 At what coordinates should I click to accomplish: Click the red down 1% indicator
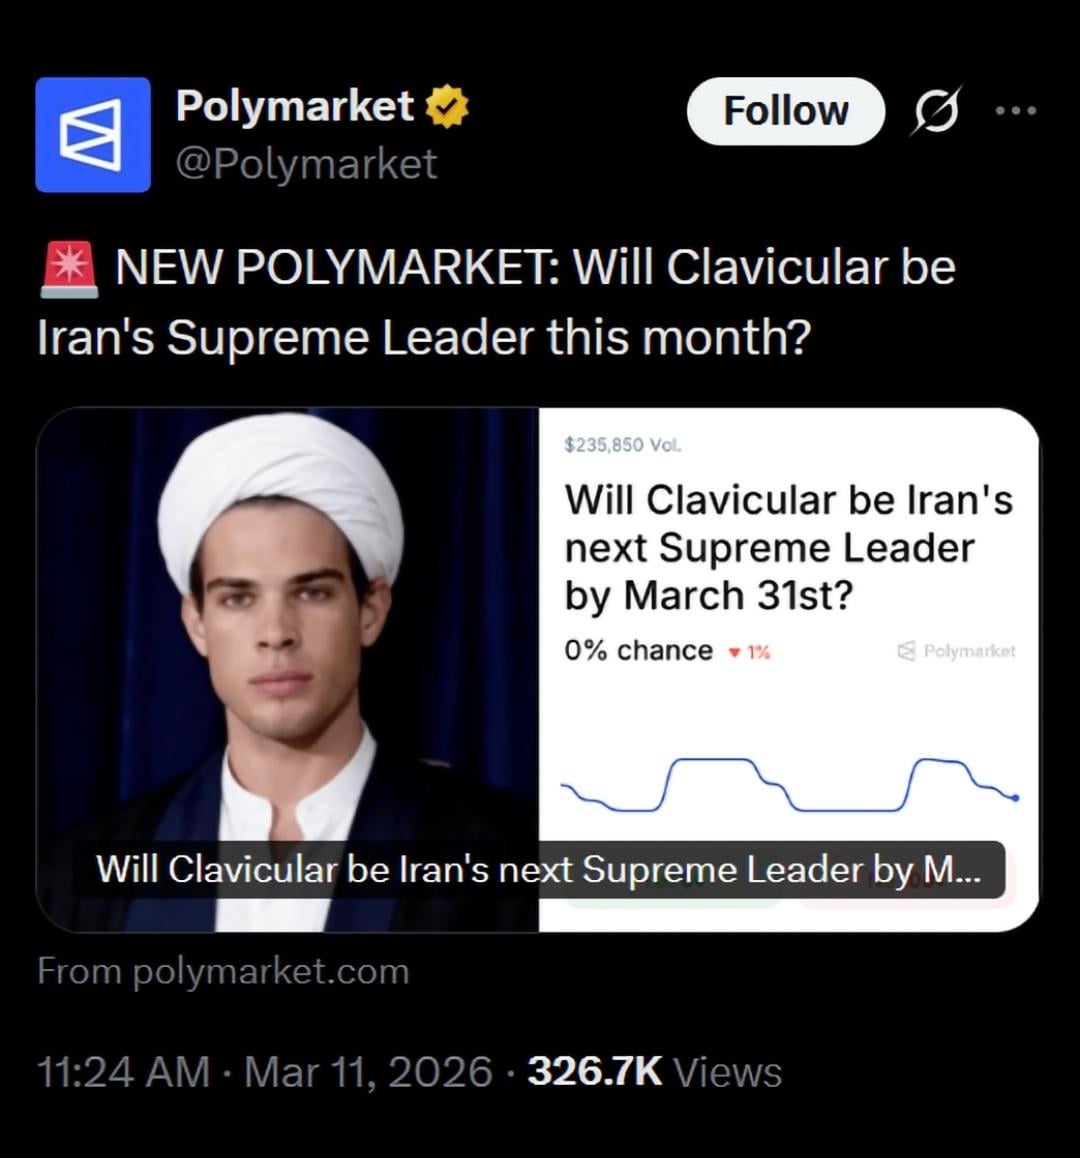pyautogui.click(x=750, y=652)
